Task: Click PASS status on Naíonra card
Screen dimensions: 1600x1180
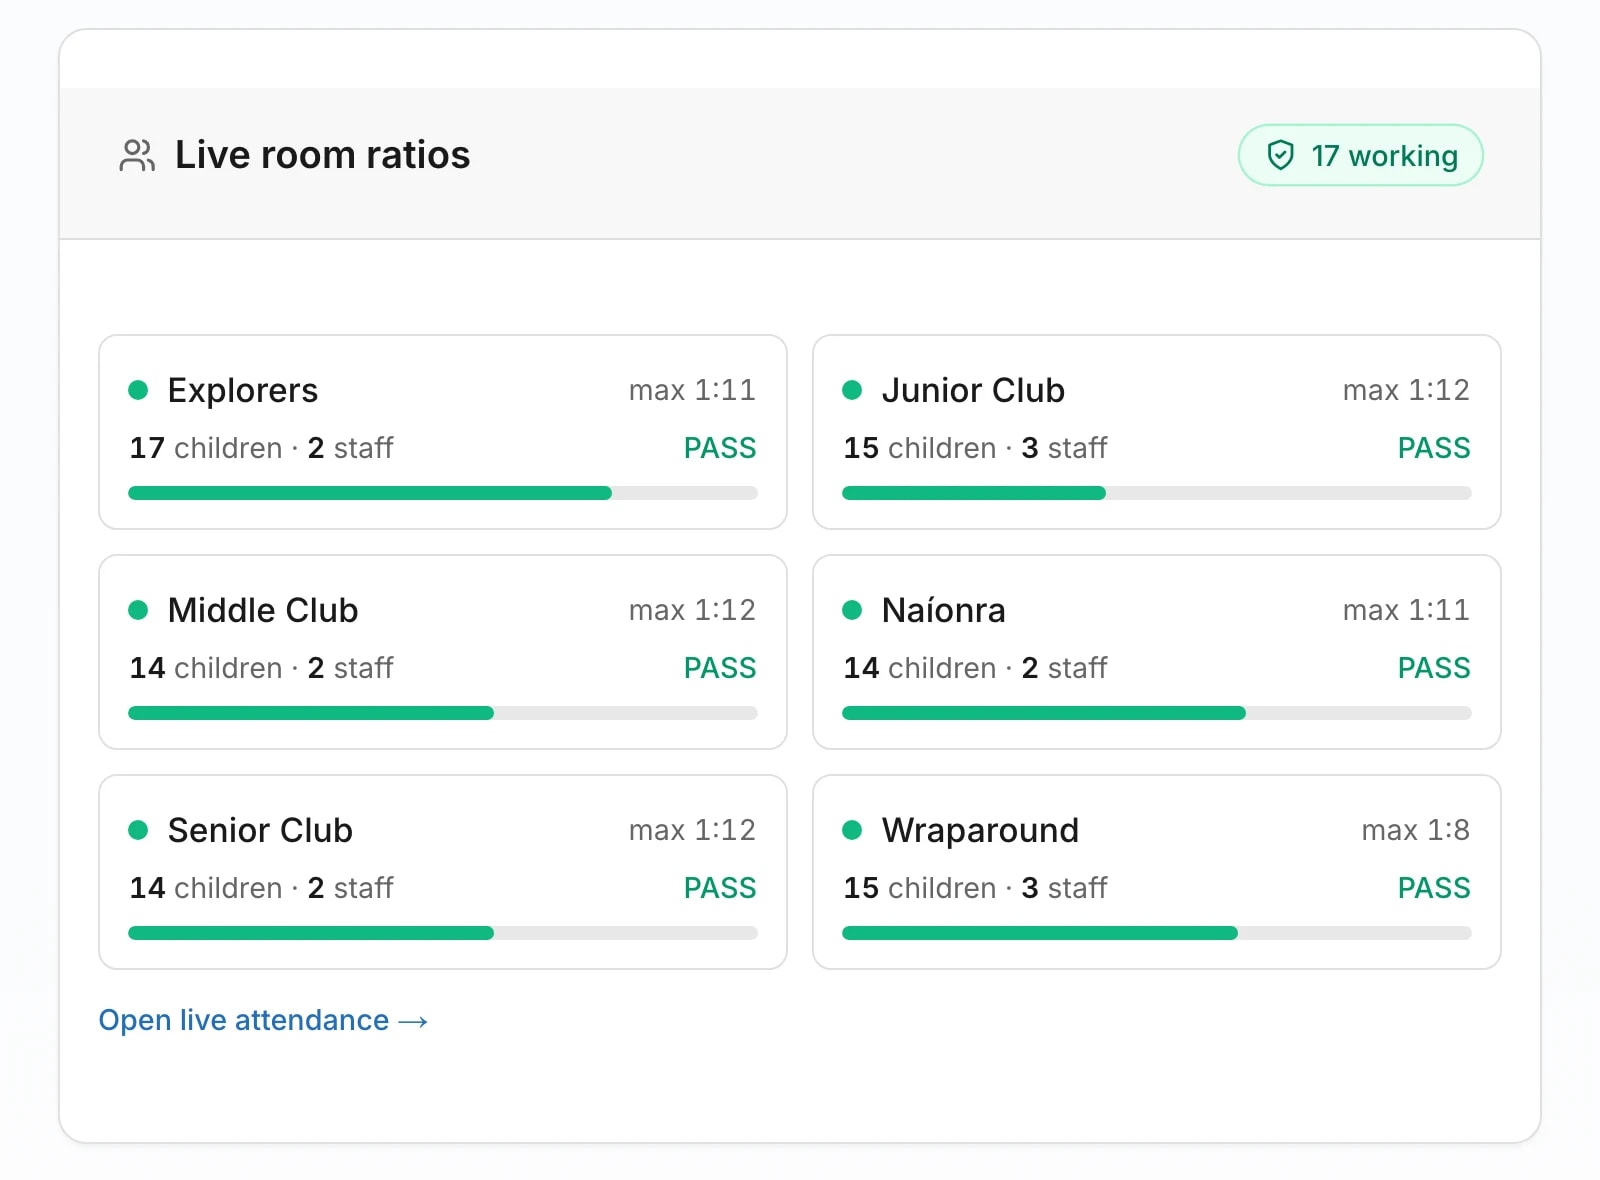Action: [1434, 668]
